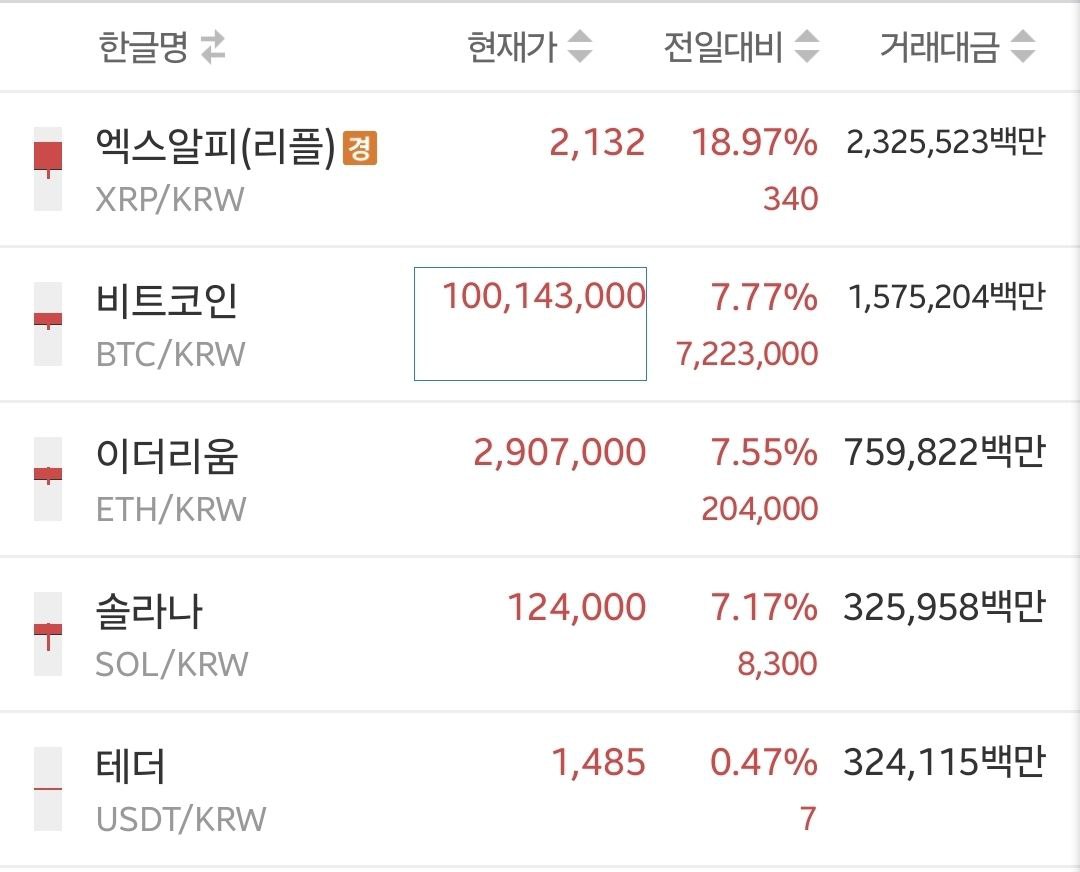Click the Ethereum candlestick mini chart icon
Image resolution: width=1080 pixels, height=872 pixels.
(48, 477)
